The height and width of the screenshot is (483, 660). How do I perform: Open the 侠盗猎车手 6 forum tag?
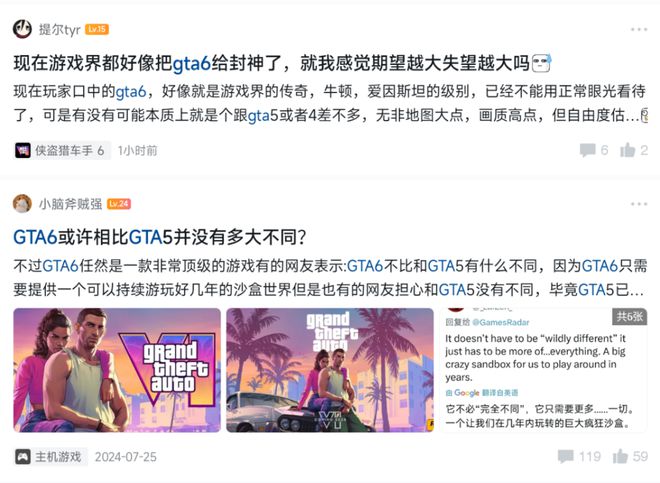coord(62,150)
